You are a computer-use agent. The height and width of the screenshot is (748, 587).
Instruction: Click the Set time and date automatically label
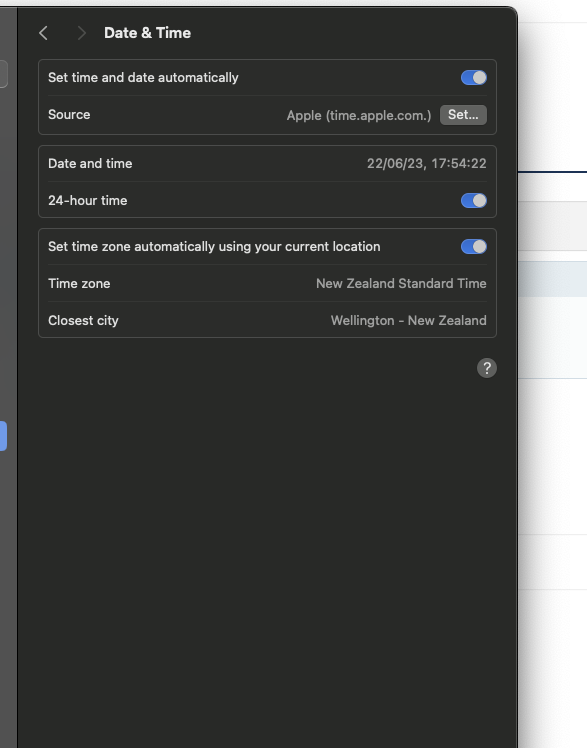tap(143, 78)
